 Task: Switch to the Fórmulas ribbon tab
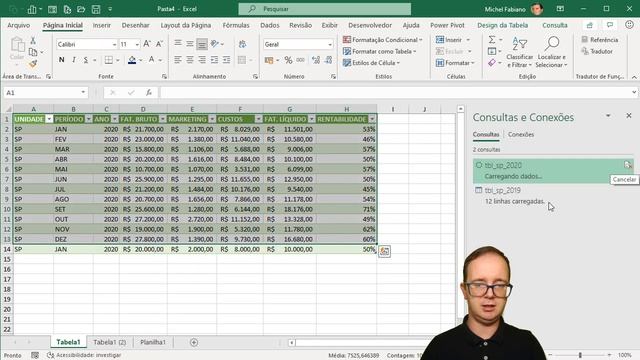coord(236,25)
